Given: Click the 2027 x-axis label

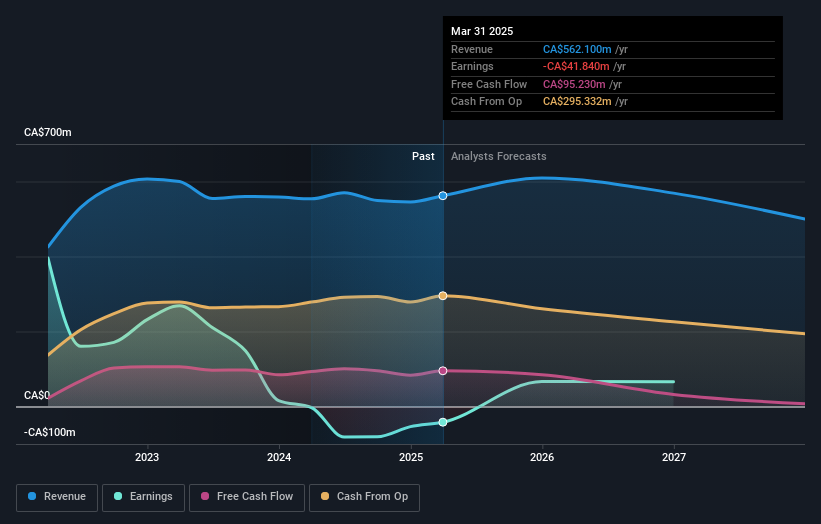Looking at the screenshot, I should coord(674,457).
